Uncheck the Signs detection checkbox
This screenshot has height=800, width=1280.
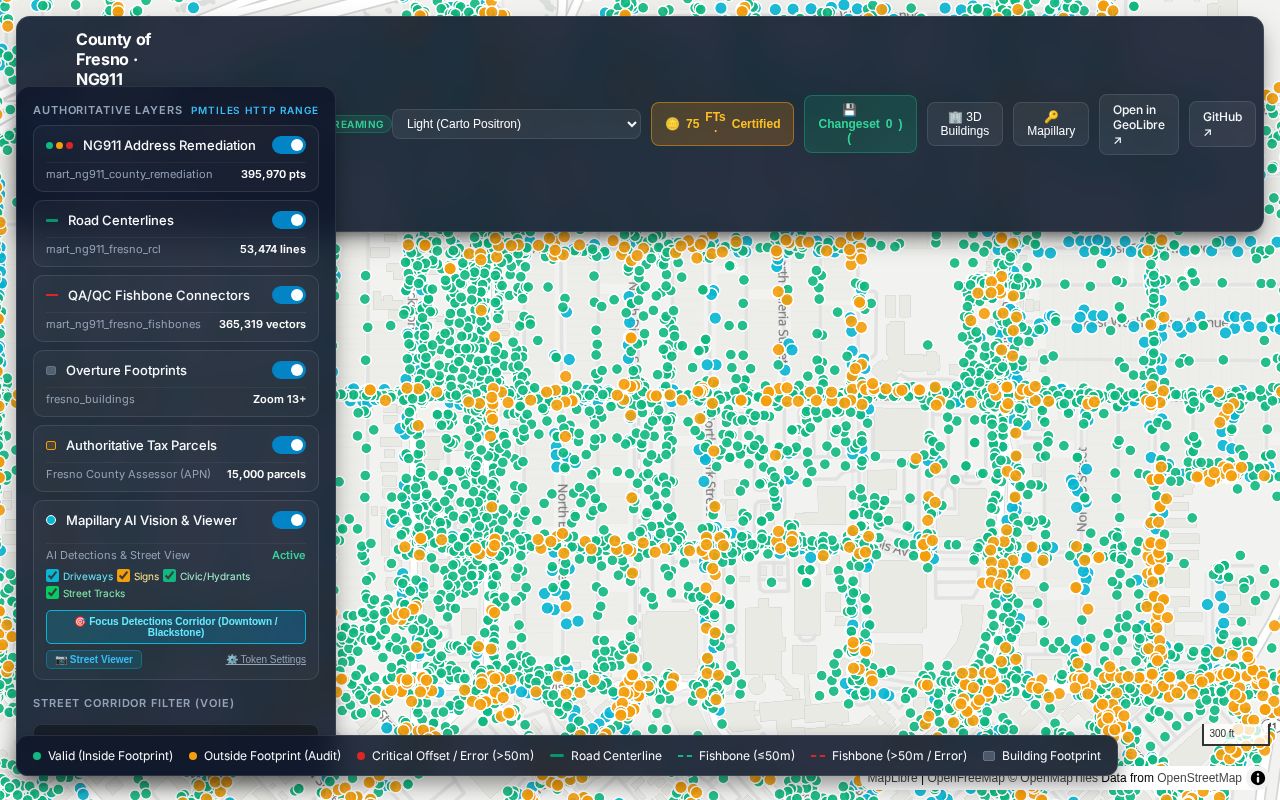click(124, 576)
